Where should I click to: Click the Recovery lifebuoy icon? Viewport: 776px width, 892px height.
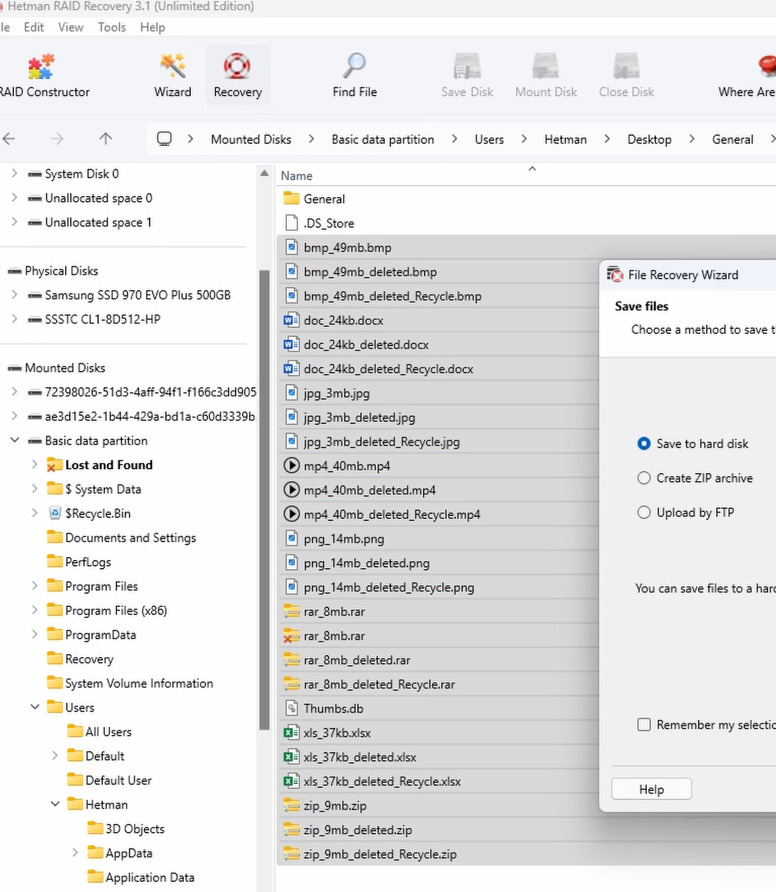tap(237, 66)
